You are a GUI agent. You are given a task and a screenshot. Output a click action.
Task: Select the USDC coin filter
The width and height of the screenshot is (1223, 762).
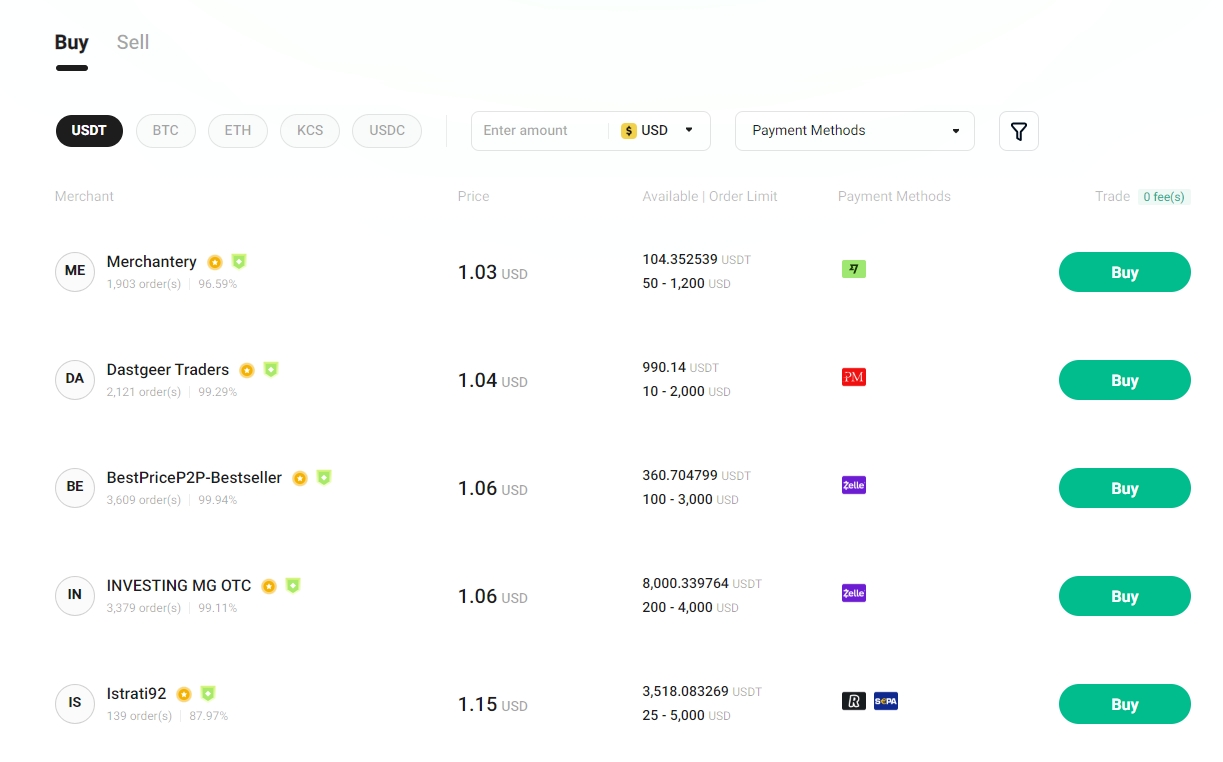(386, 131)
